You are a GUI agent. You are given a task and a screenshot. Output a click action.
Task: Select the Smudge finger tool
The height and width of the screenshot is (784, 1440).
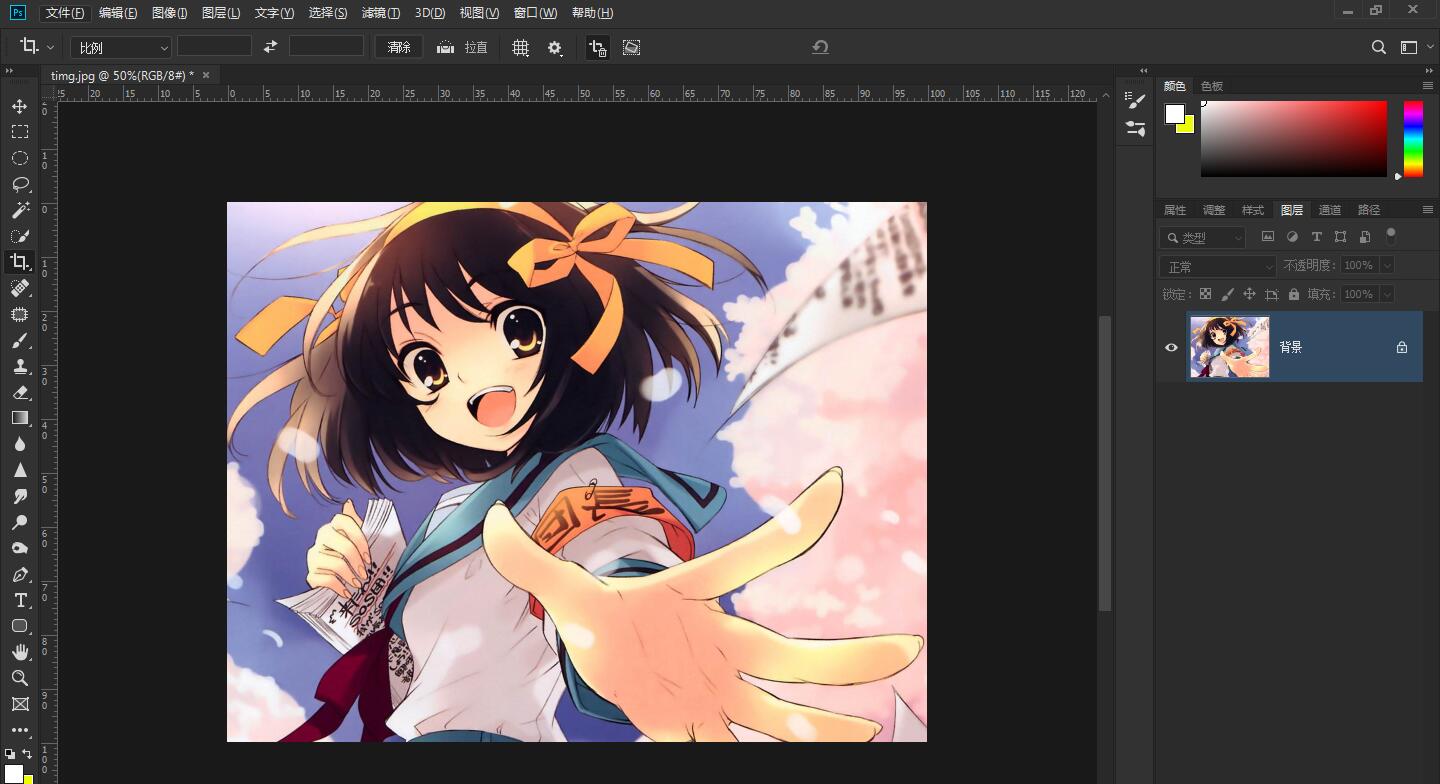(x=19, y=496)
